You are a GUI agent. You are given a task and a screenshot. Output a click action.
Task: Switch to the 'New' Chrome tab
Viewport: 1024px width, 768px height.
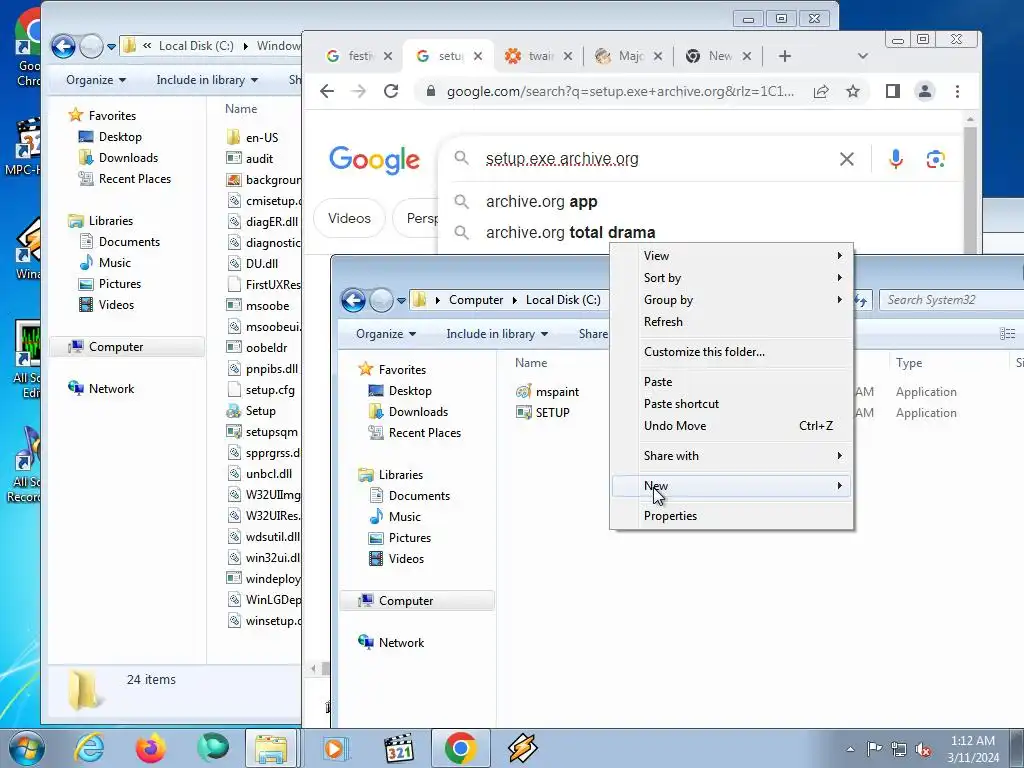point(717,56)
